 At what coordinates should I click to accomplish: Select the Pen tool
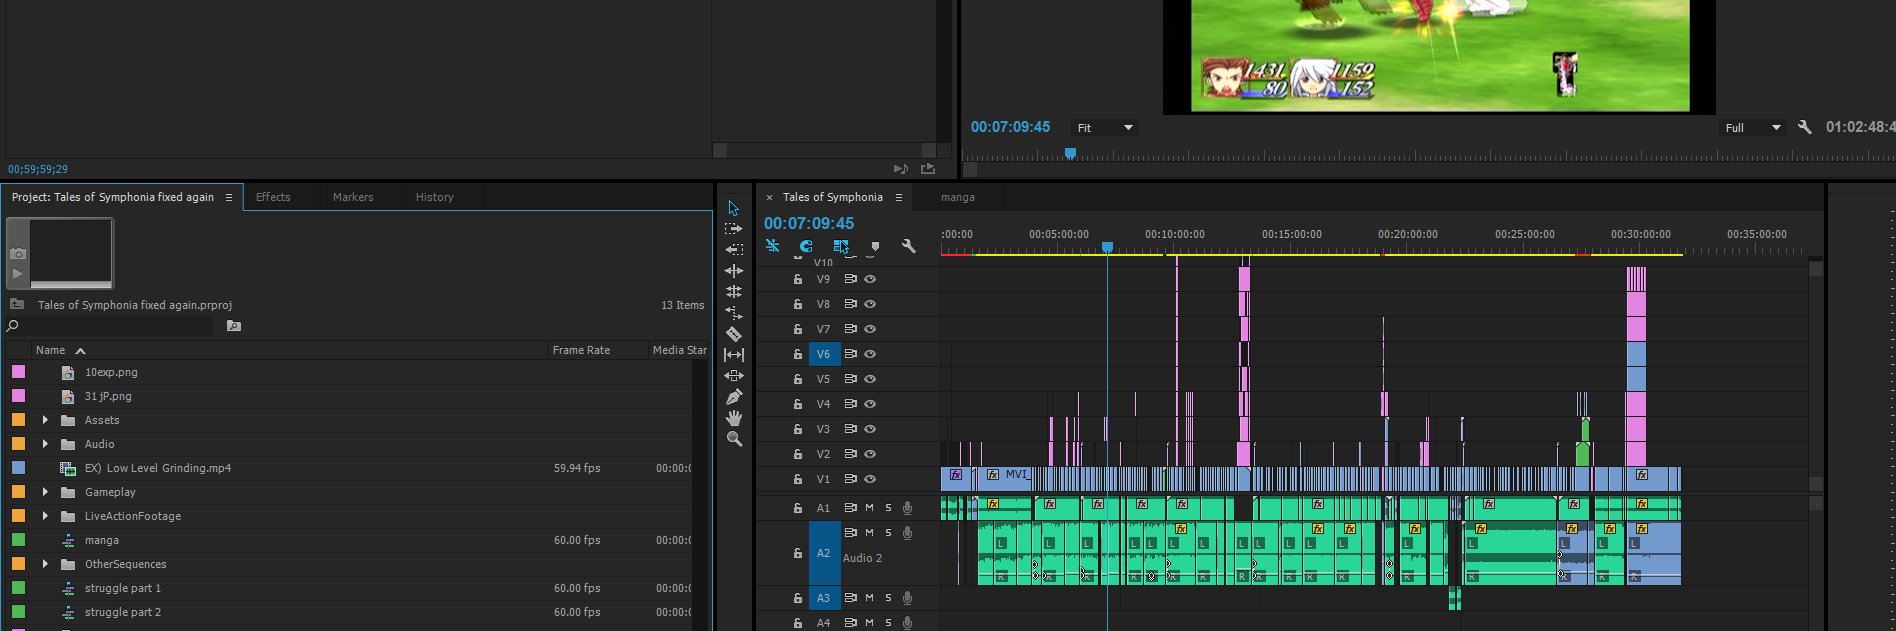733,397
